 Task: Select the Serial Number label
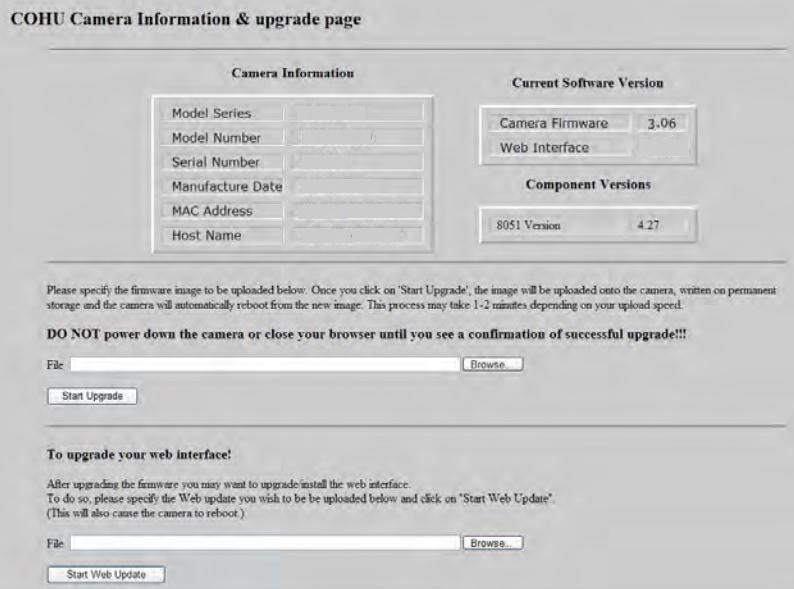coord(215,162)
